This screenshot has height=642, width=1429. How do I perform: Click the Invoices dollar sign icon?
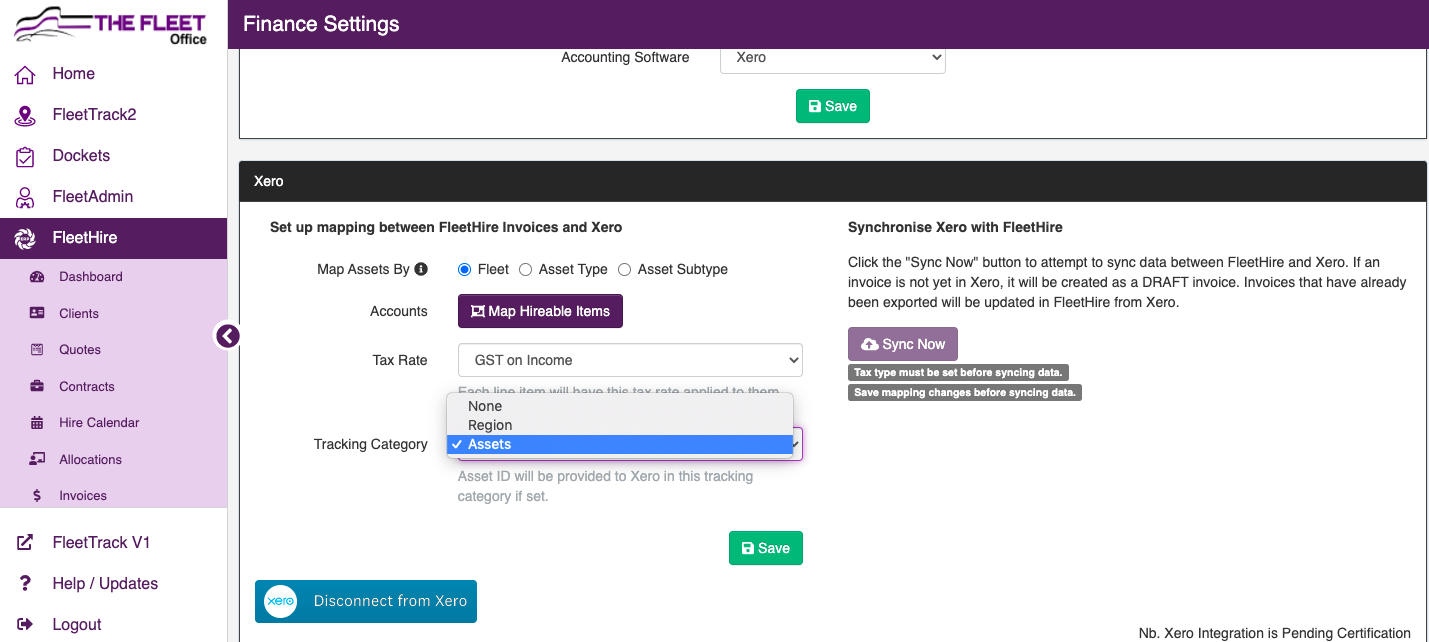pyautogui.click(x=38, y=496)
